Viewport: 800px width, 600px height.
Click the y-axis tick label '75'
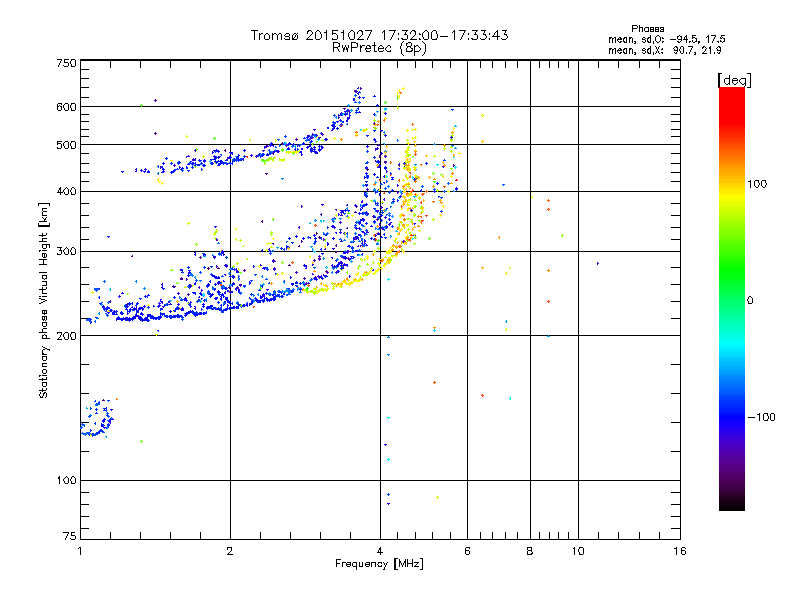coord(70,536)
